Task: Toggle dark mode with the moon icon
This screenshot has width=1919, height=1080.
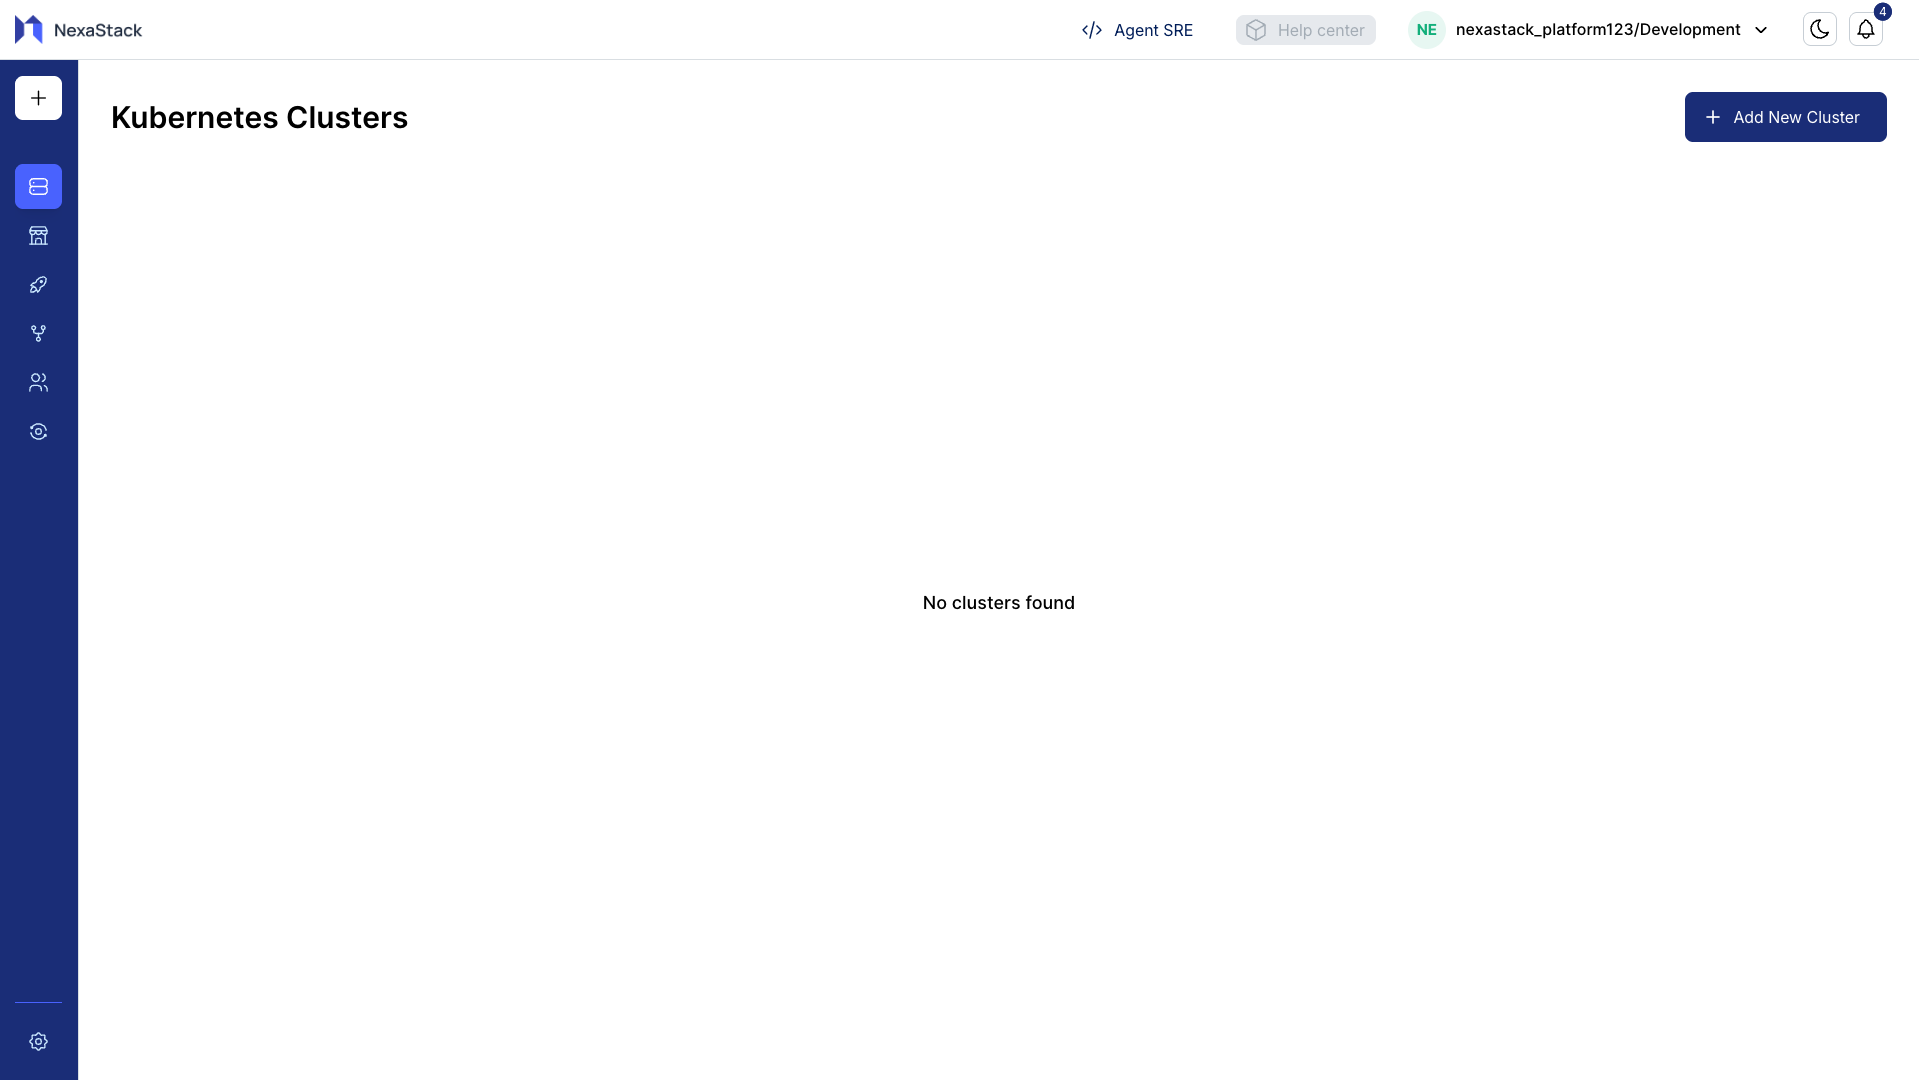Action: pos(1818,29)
